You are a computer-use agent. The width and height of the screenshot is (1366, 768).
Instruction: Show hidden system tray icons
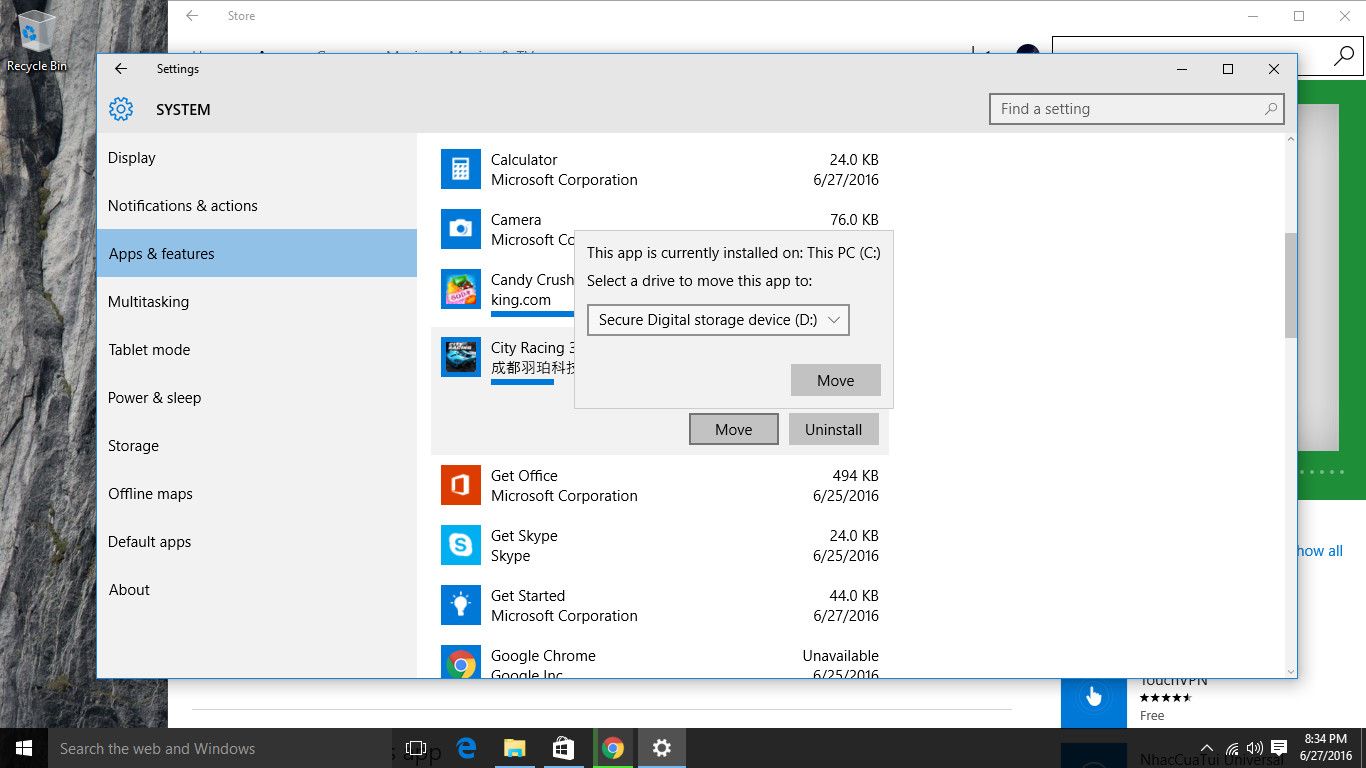pos(1207,748)
